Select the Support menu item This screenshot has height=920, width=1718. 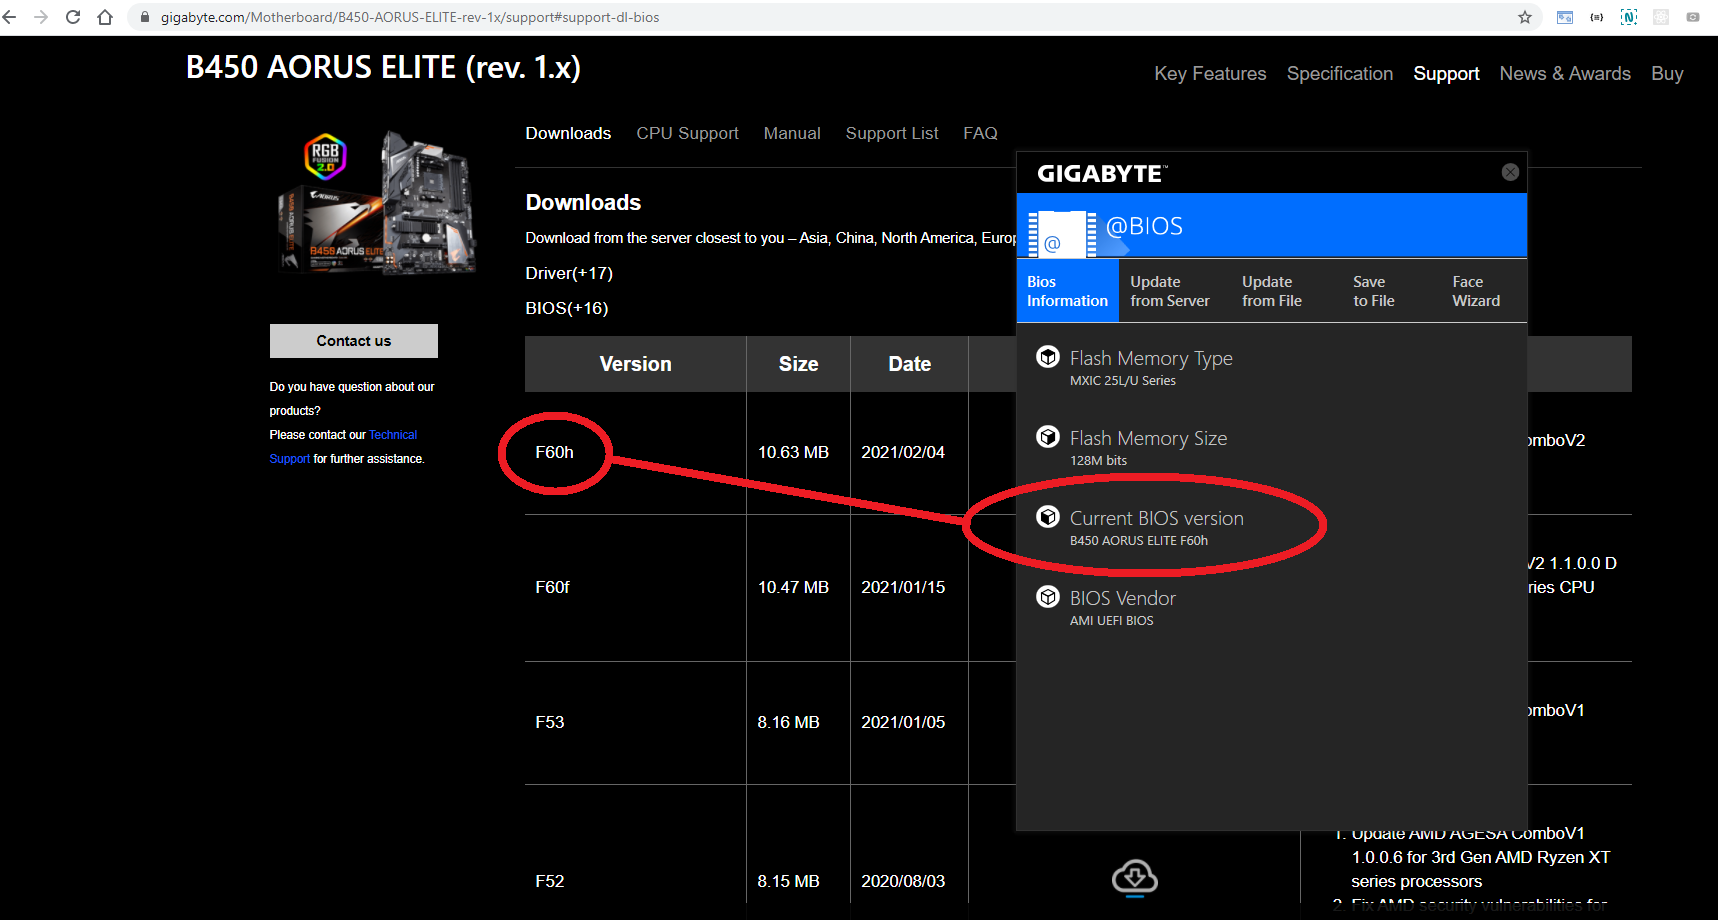(1446, 74)
